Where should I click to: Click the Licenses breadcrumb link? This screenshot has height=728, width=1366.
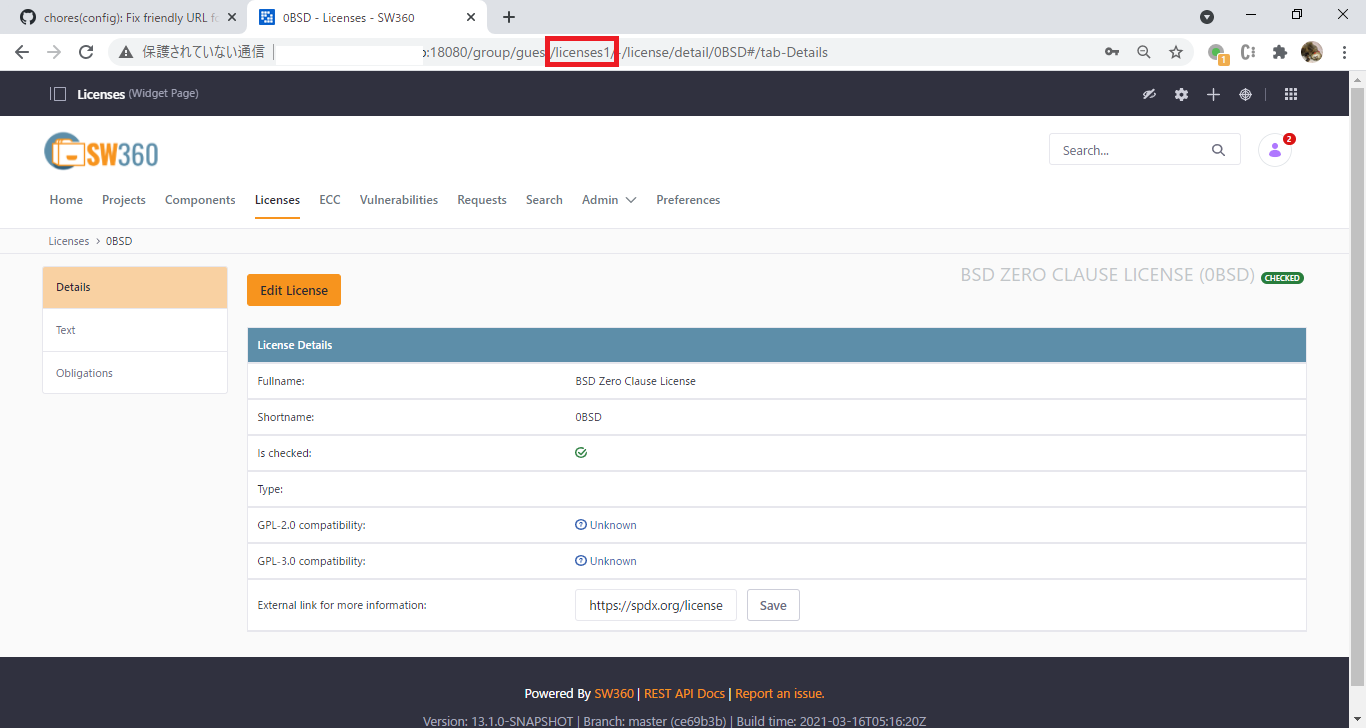(x=69, y=241)
